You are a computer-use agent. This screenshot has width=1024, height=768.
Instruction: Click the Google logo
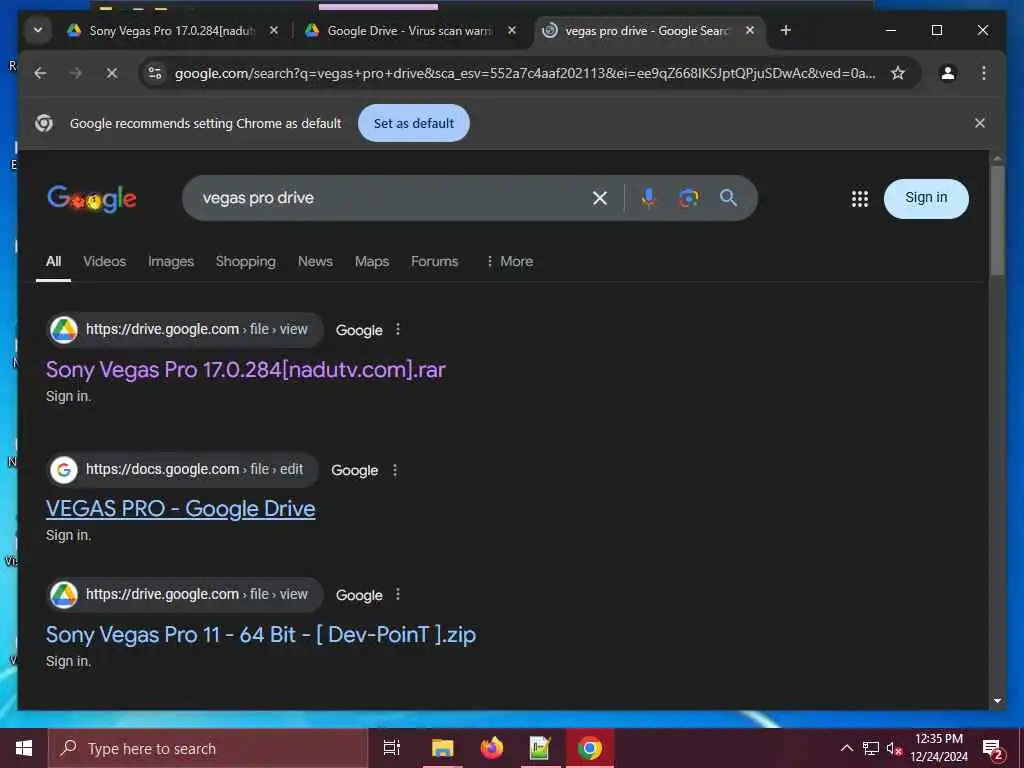coord(91,199)
